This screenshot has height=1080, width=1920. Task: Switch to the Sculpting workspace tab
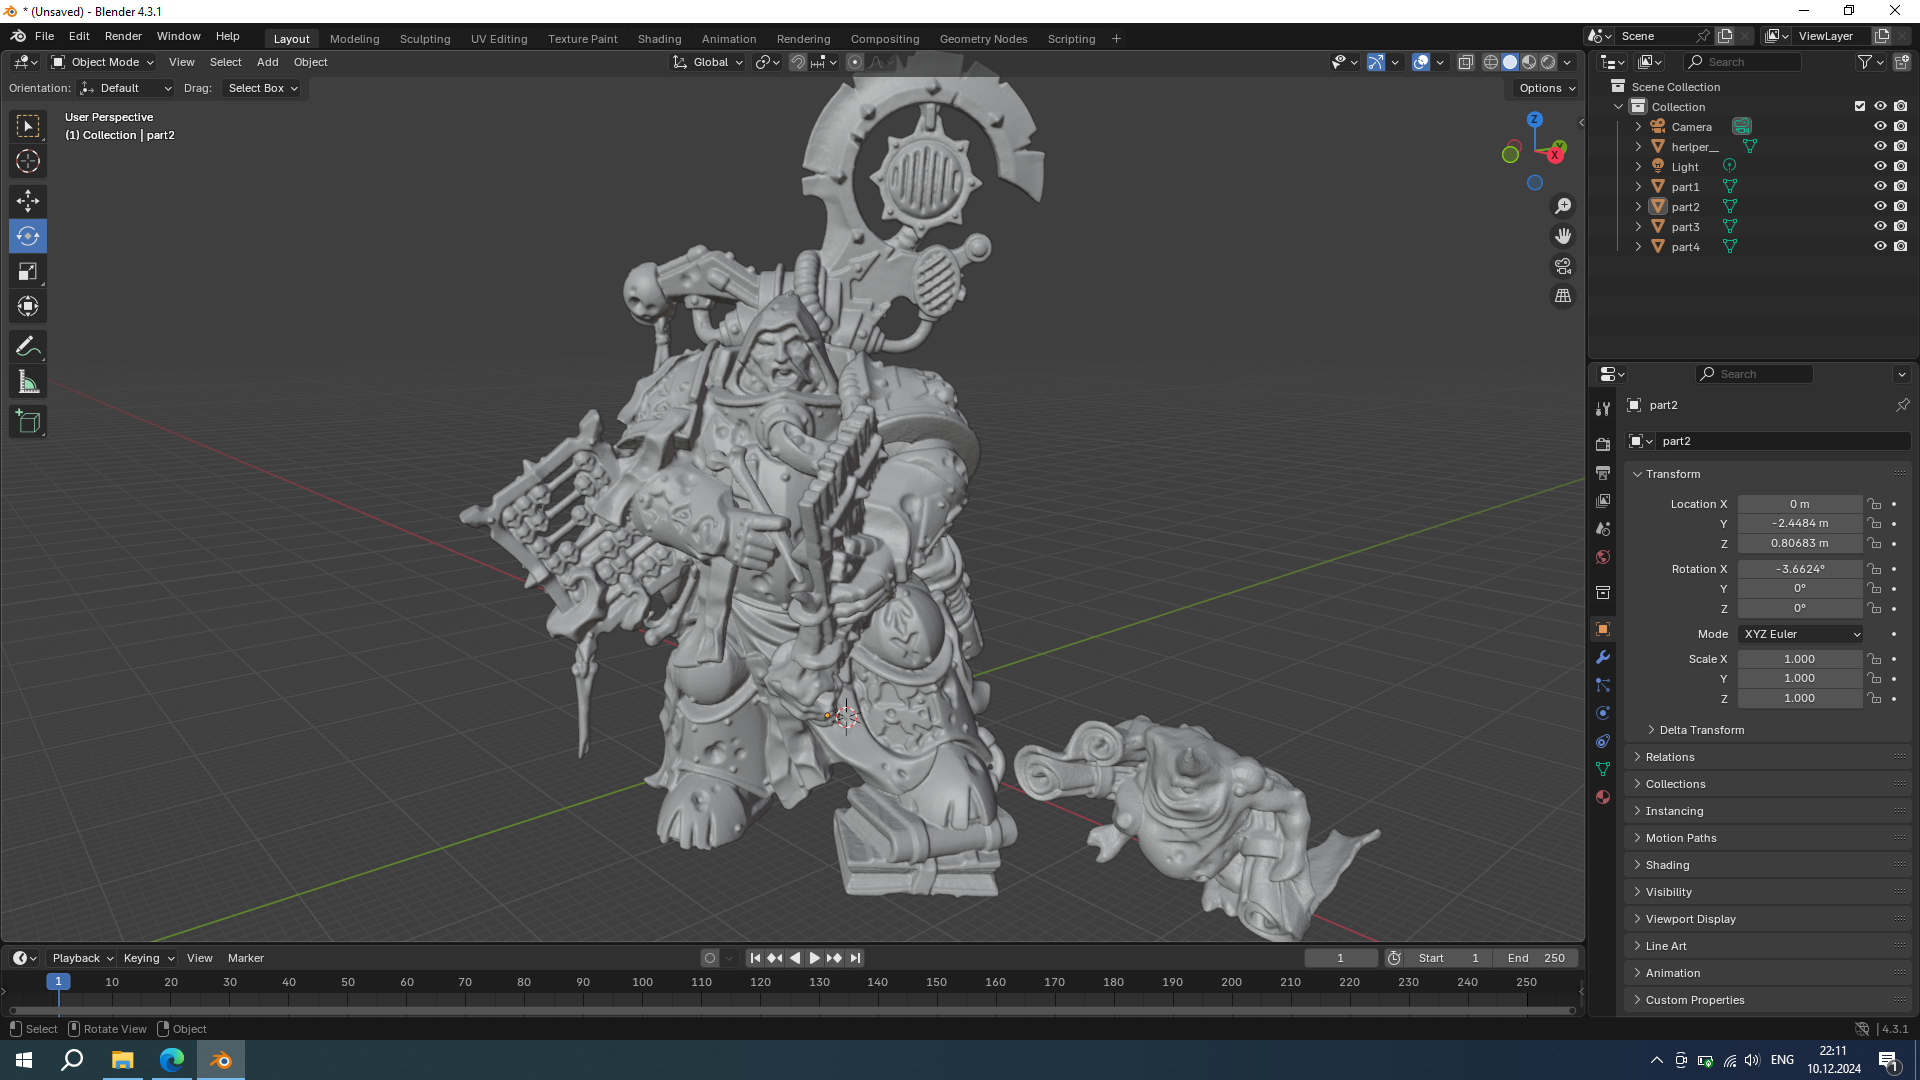tap(425, 39)
